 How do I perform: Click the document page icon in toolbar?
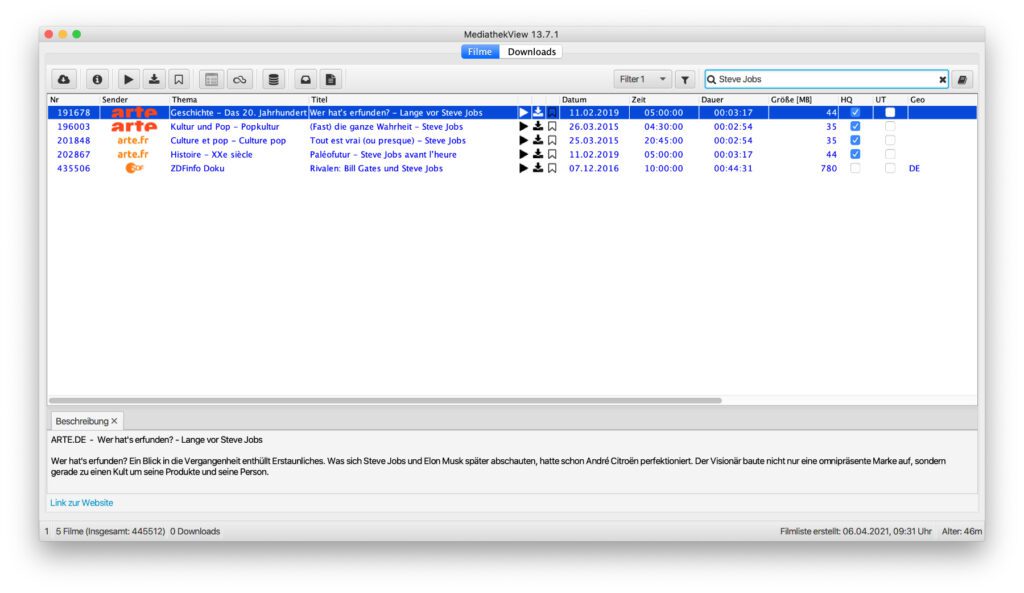[x=330, y=79]
